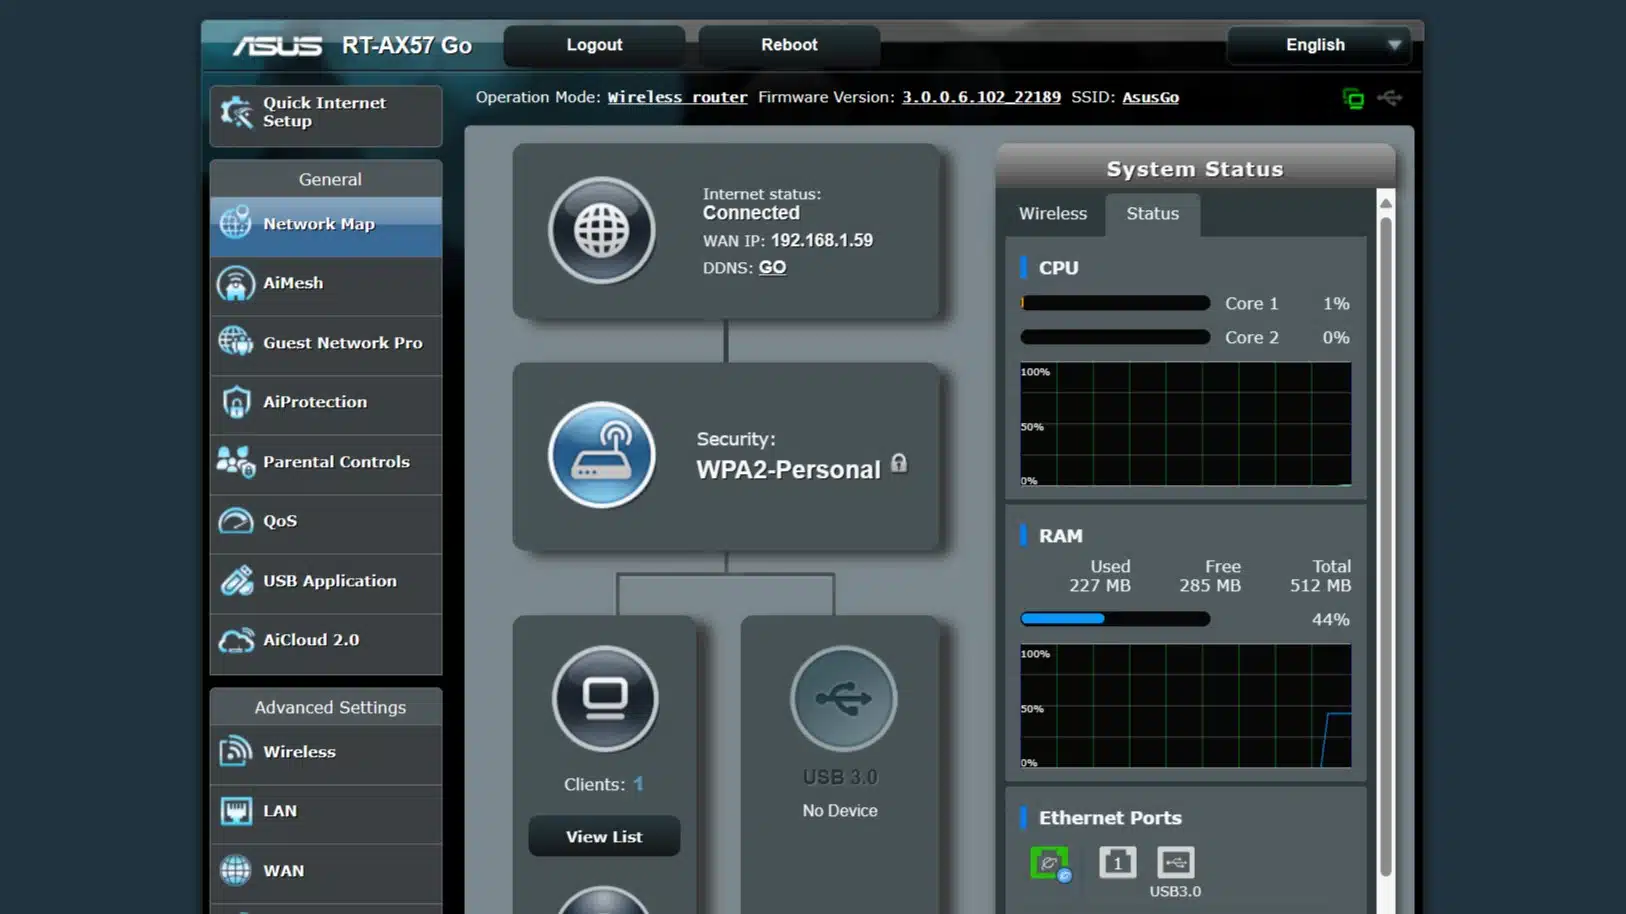Click the USB status icon in header
This screenshot has width=1626, height=914.
point(1389,97)
